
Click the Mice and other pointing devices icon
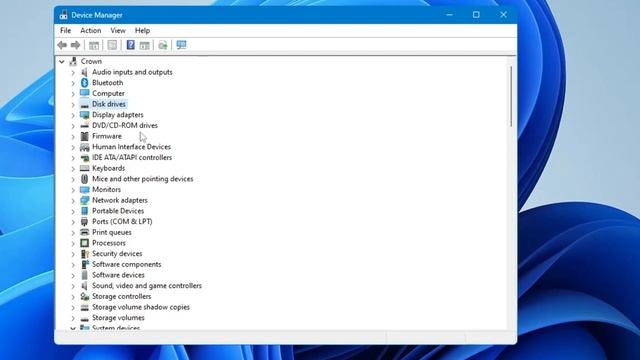[84, 179]
